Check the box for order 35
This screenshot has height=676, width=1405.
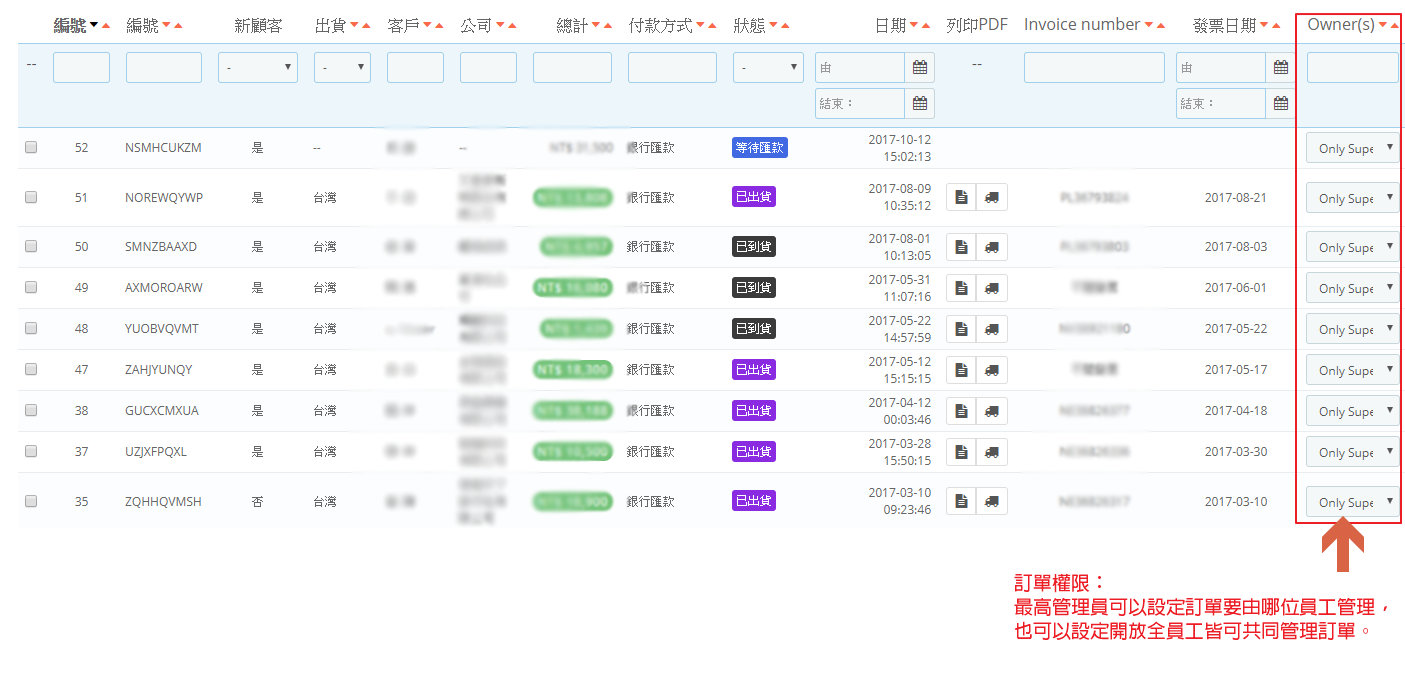(31, 501)
